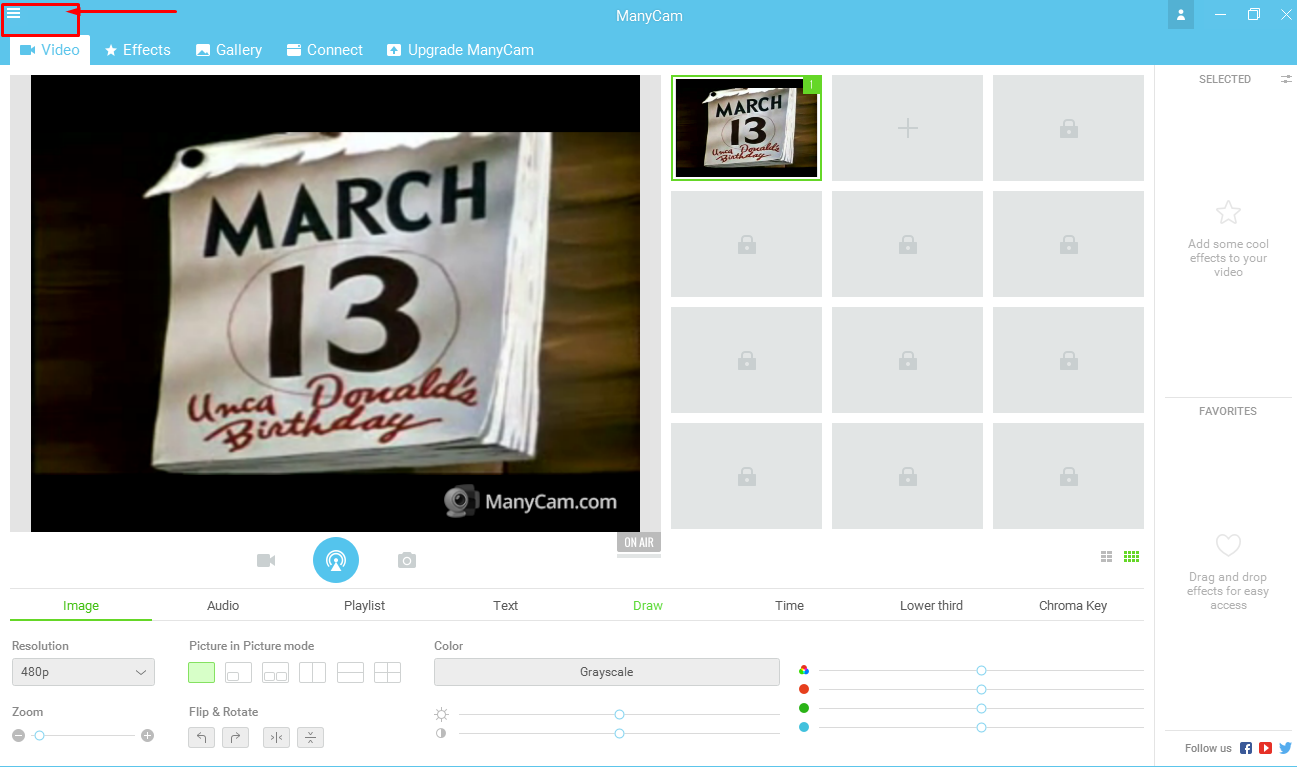Open the hamburger main menu

14,14
